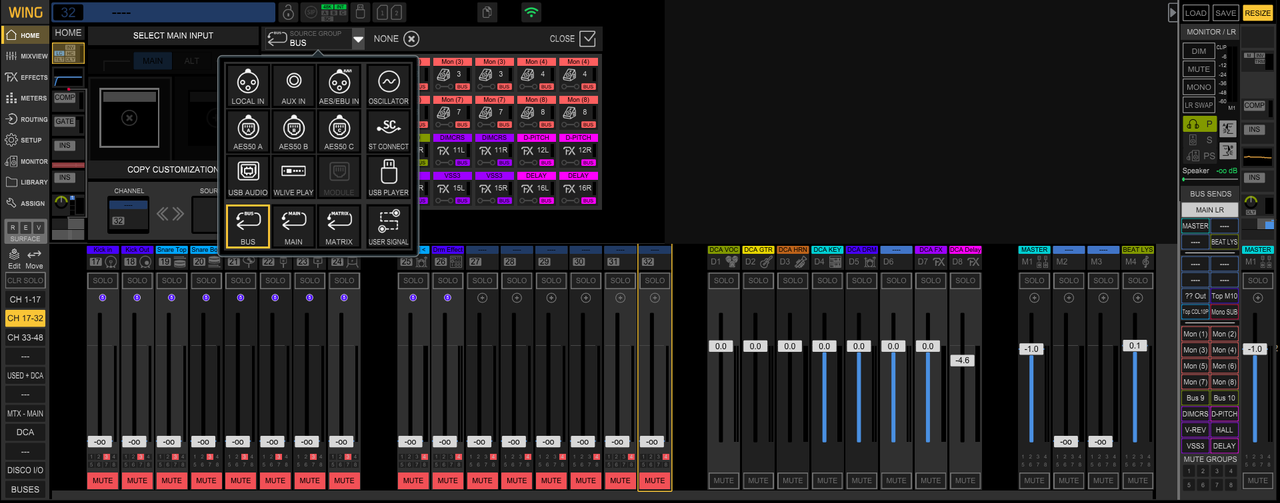Image resolution: width=1280 pixels, height=503 pixels.
Task: Select LOCAL IN source group
Action: coord(247,86)
